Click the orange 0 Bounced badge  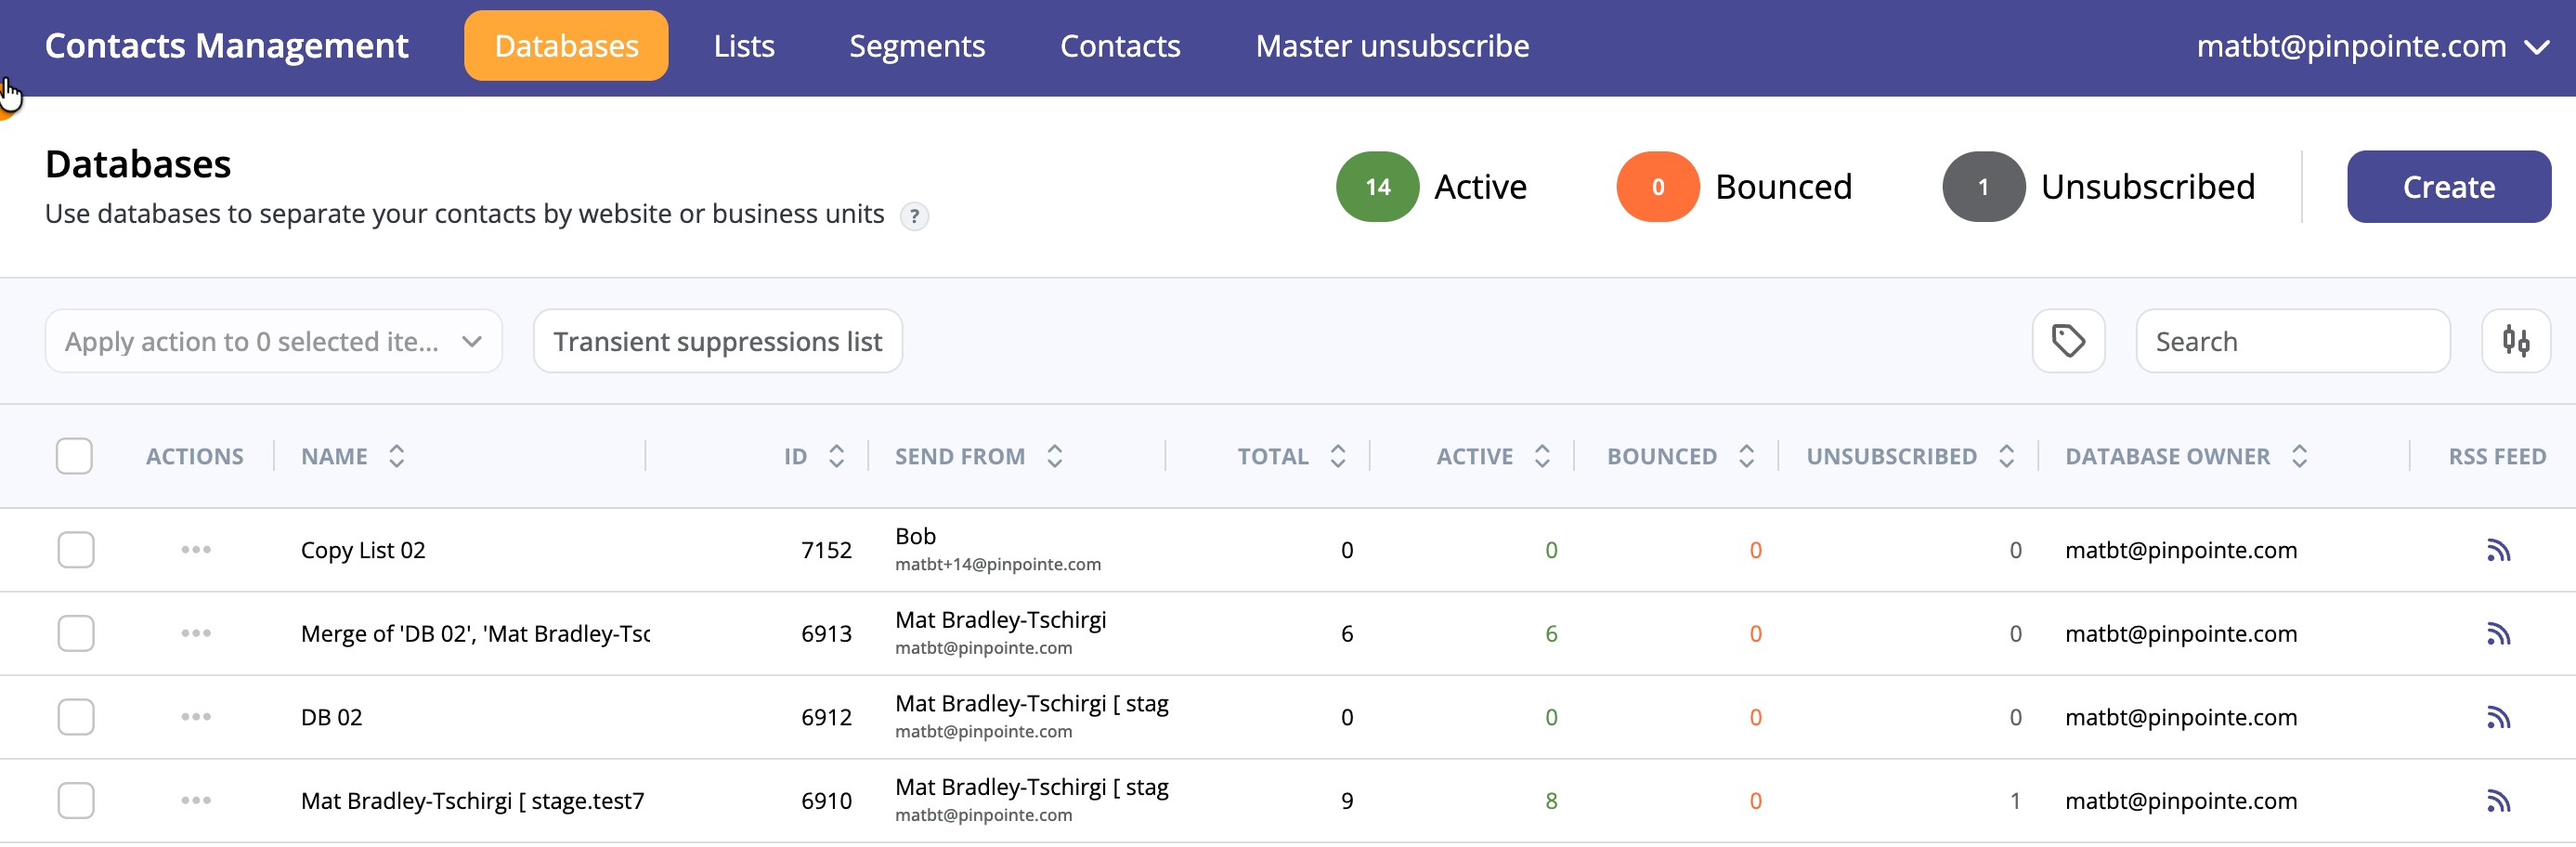pos(1657,187)
